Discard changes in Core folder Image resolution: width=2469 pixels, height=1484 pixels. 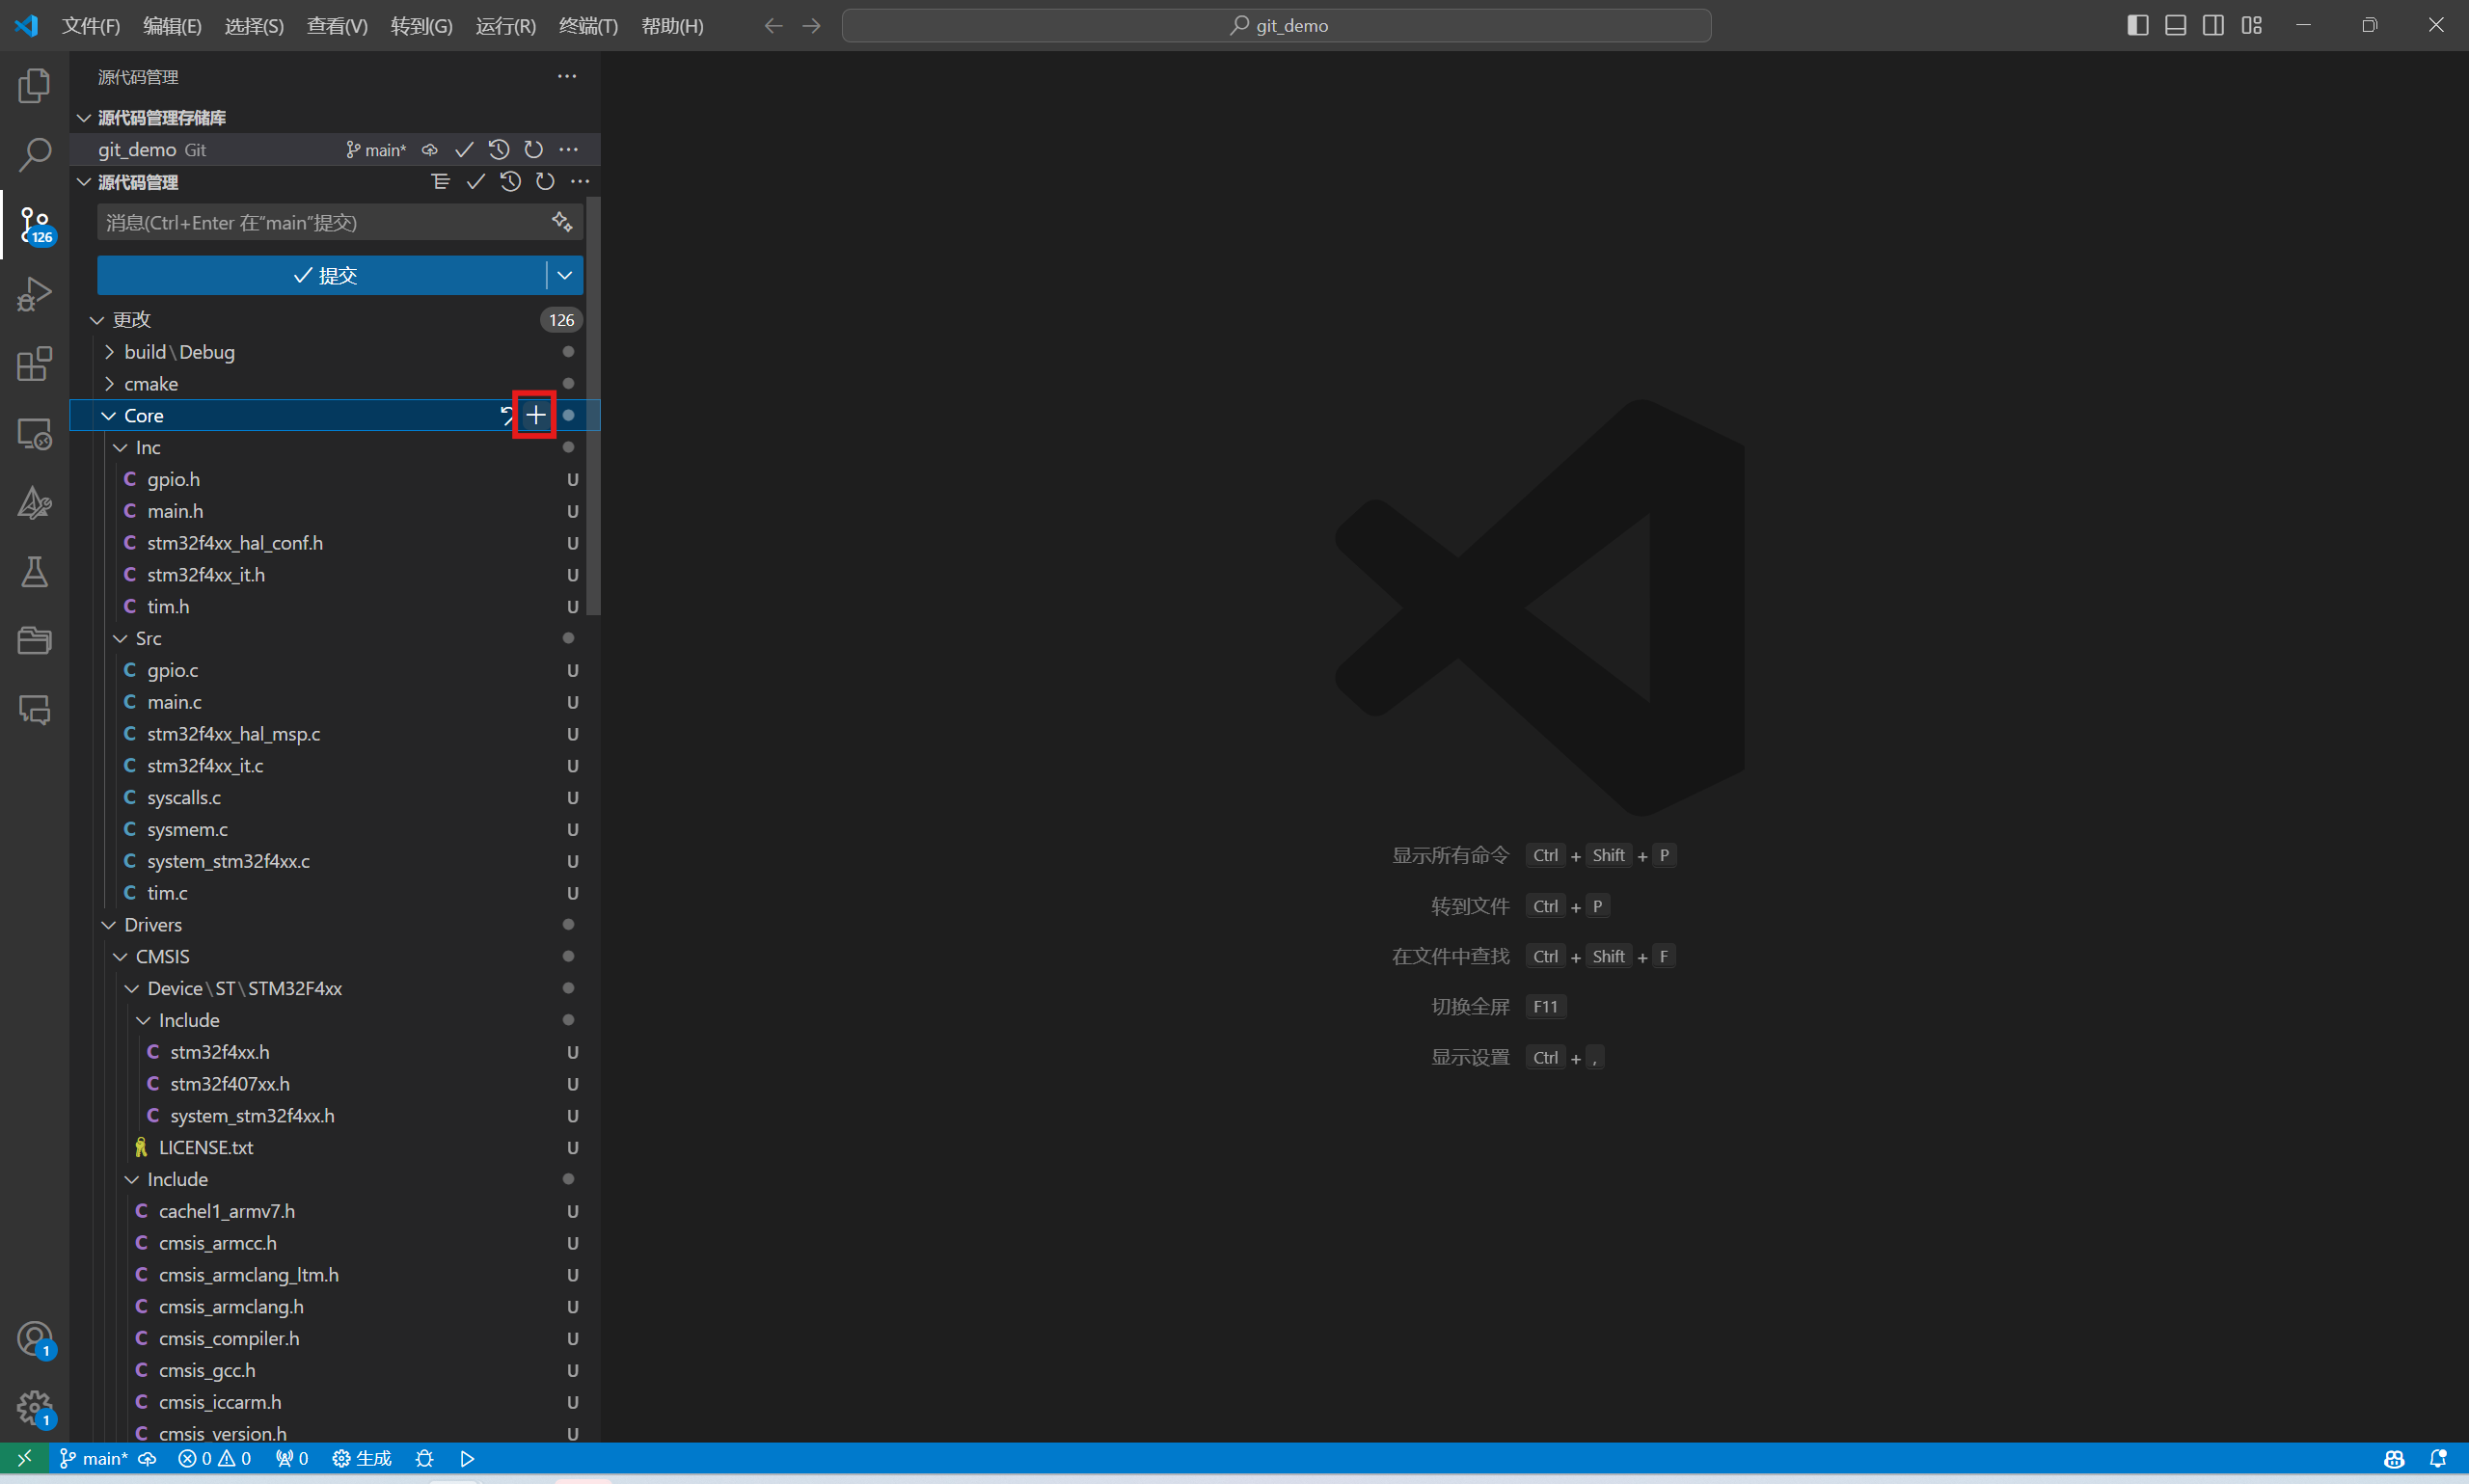(x=507, y=415)
